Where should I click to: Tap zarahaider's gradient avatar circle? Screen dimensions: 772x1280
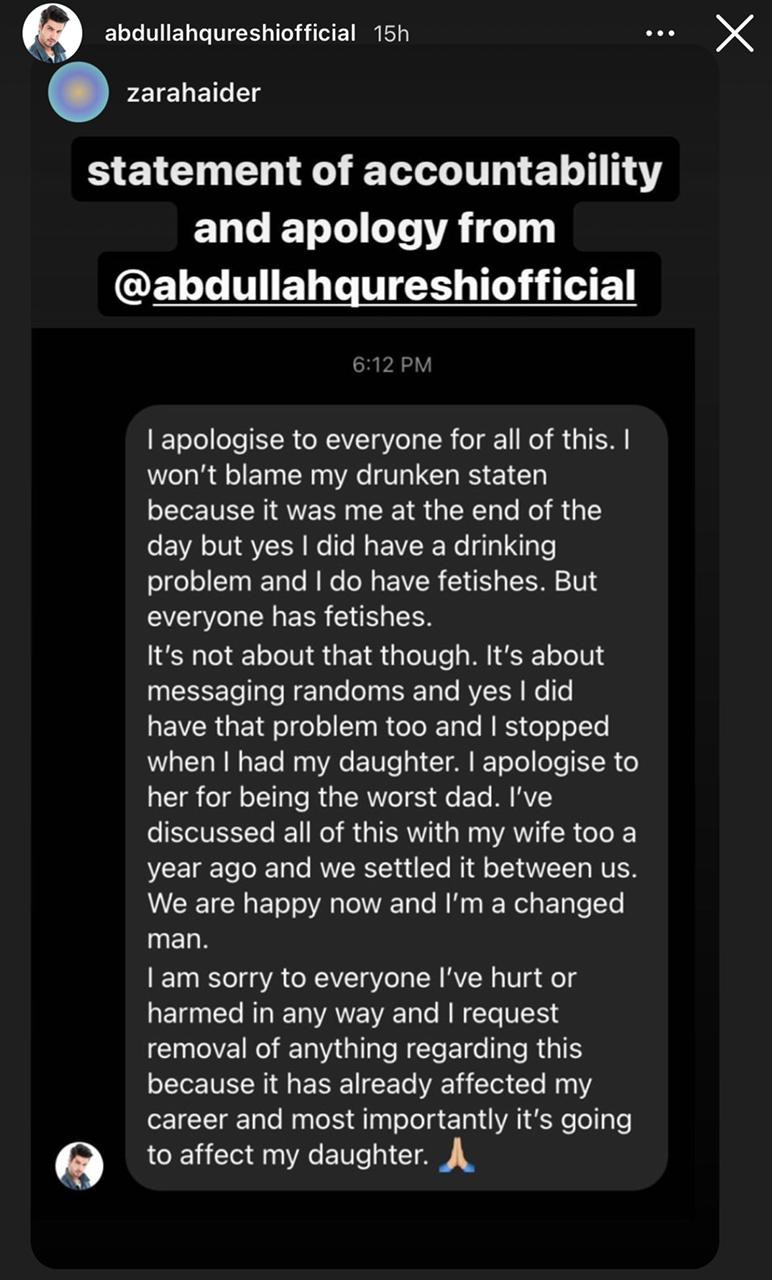point(79,92)
